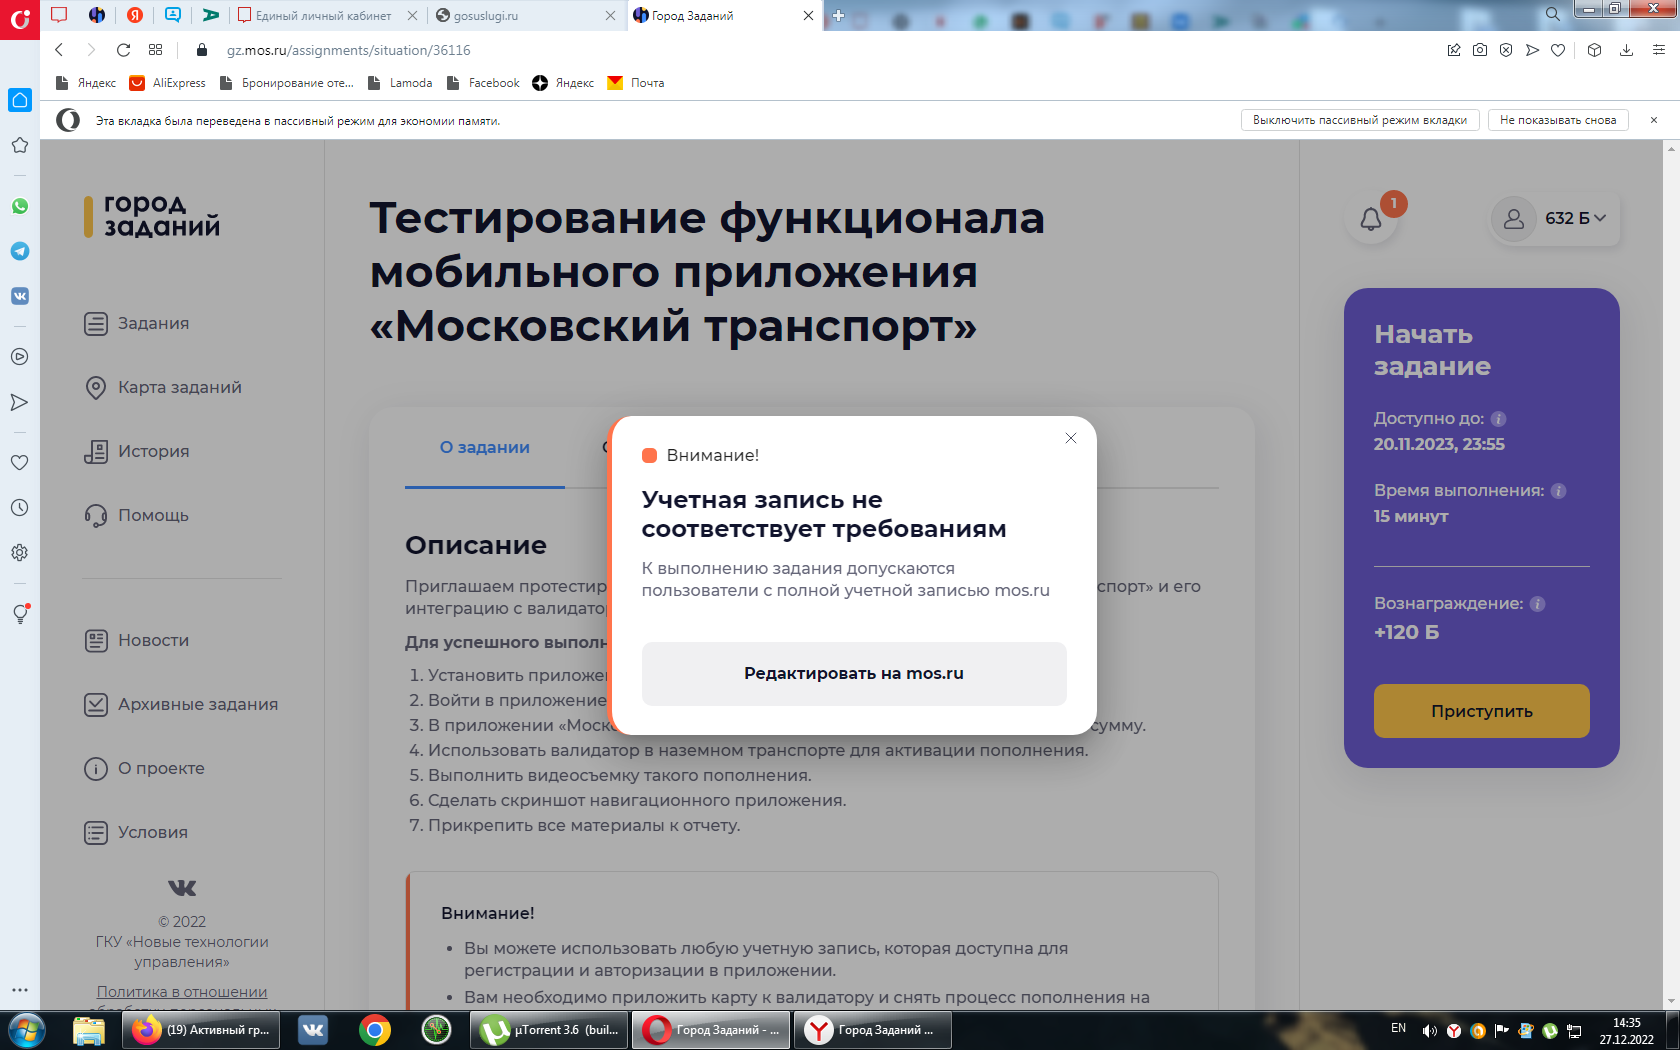This screenshot has width=1680, height=1050.
Task: Open Условия in the site menu
Action: (136, 832)
